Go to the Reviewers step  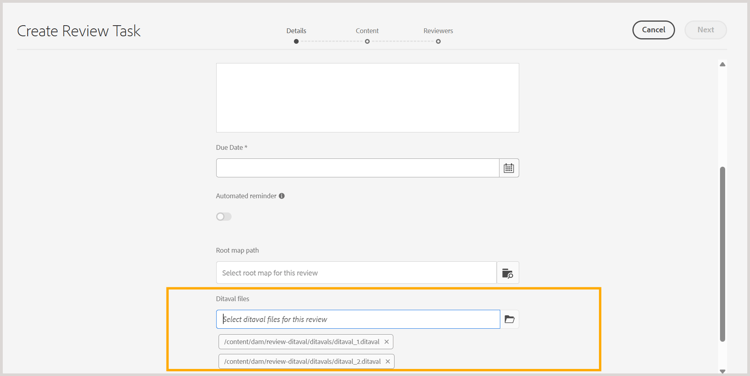click(x=438, y=35)
